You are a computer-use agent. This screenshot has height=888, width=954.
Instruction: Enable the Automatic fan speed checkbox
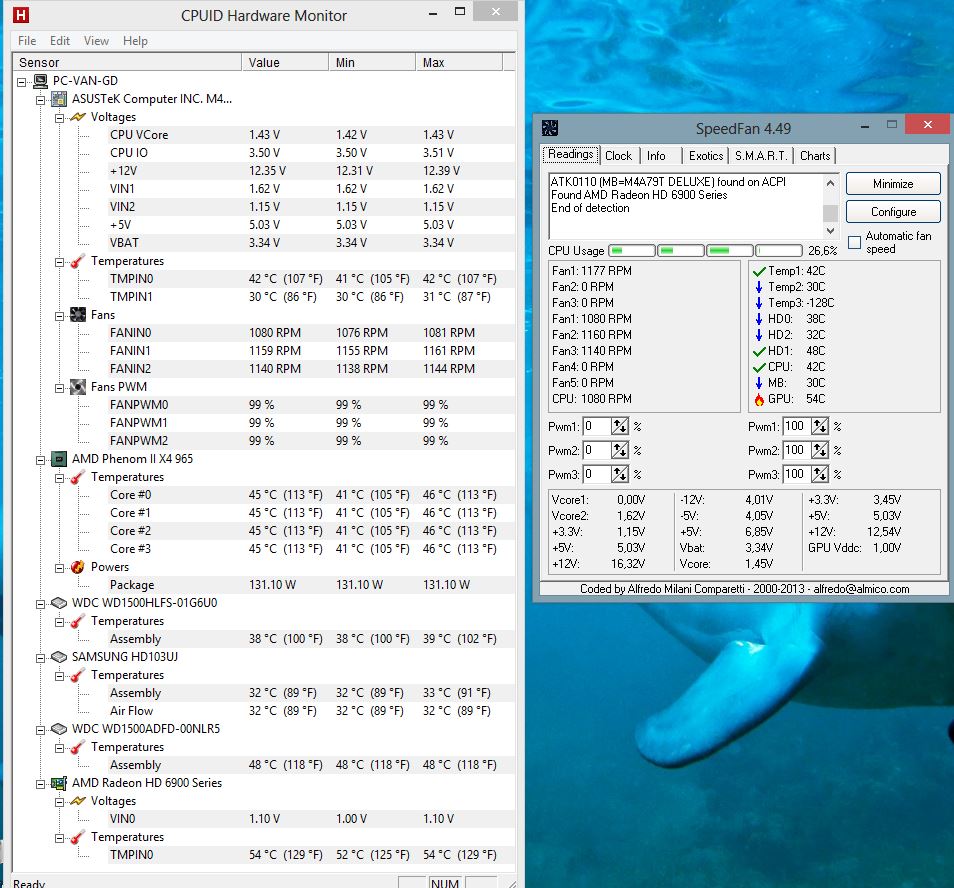[x=854, y=243]
